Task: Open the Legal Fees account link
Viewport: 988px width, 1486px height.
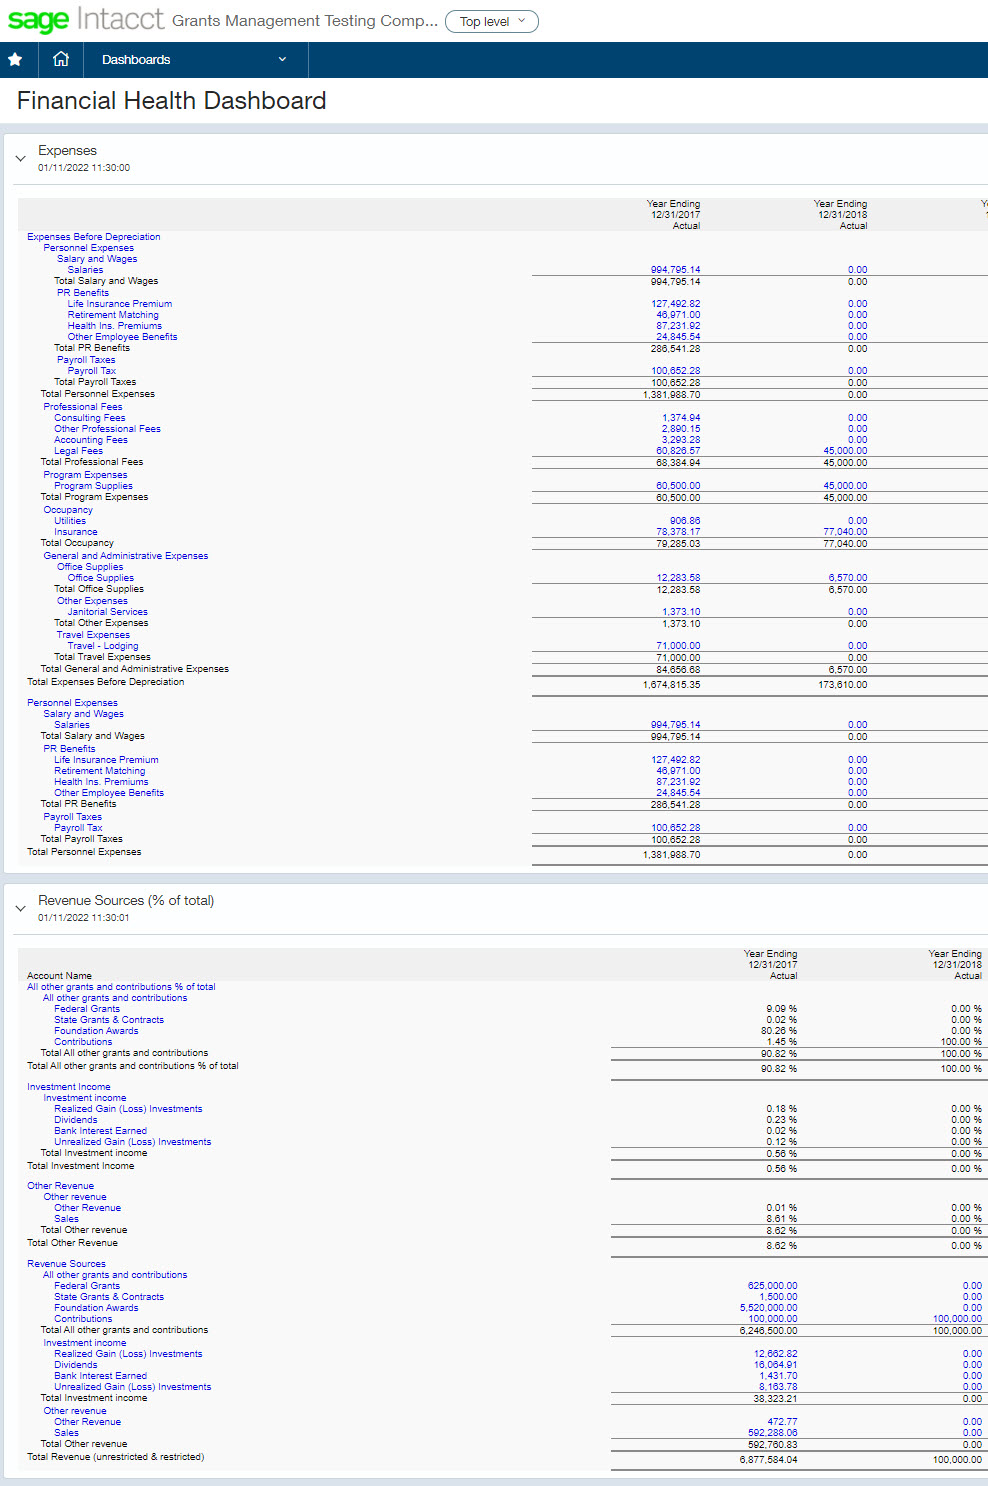Action: 78,451
